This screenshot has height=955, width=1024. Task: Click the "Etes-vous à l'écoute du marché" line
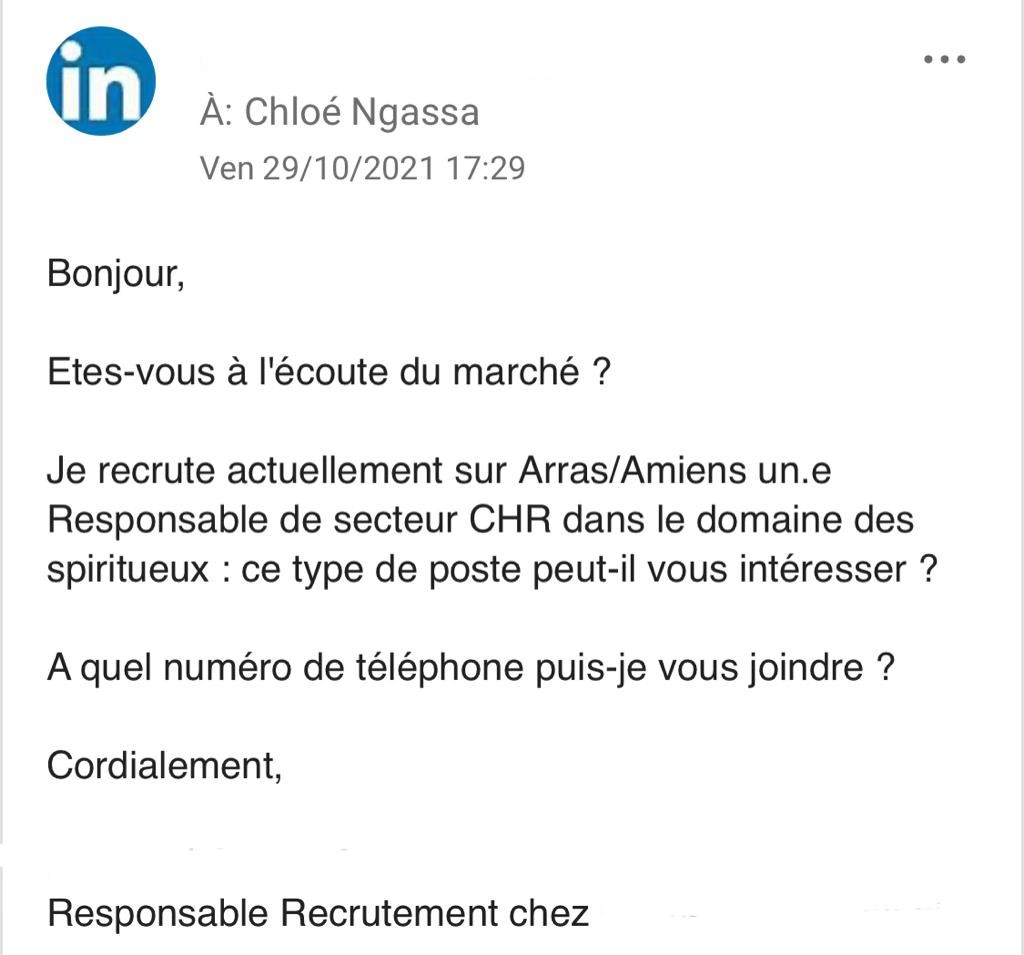pyautogui.click(x=328, y=373)
